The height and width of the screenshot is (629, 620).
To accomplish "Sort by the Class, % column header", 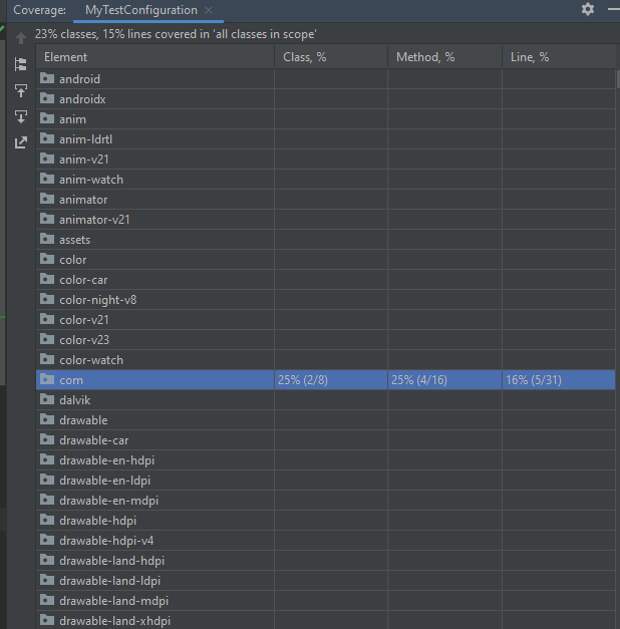I will (331, 57).
